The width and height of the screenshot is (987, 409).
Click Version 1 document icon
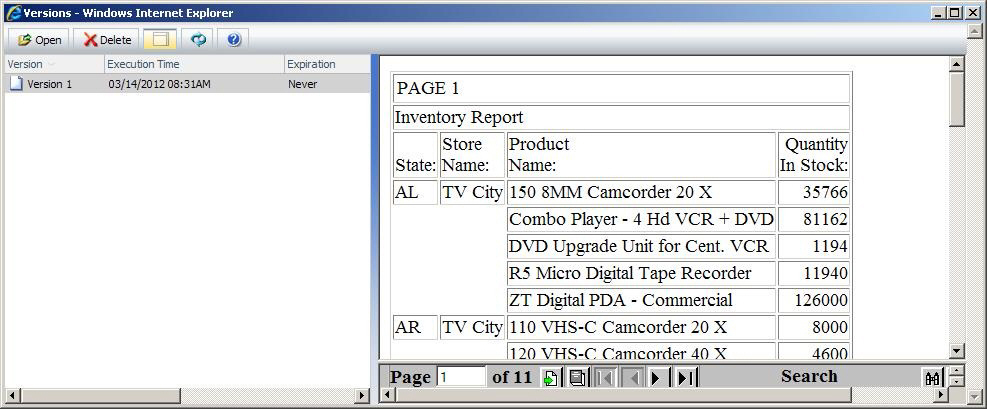[x=16, y=83]
